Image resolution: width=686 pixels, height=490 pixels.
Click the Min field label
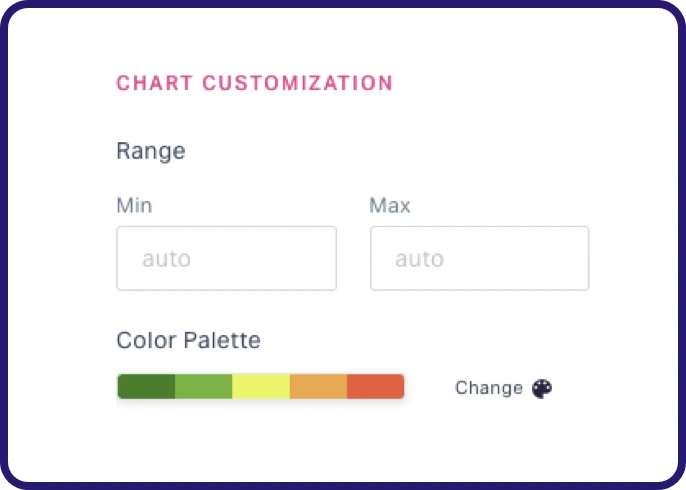click(x=134, y=206)
